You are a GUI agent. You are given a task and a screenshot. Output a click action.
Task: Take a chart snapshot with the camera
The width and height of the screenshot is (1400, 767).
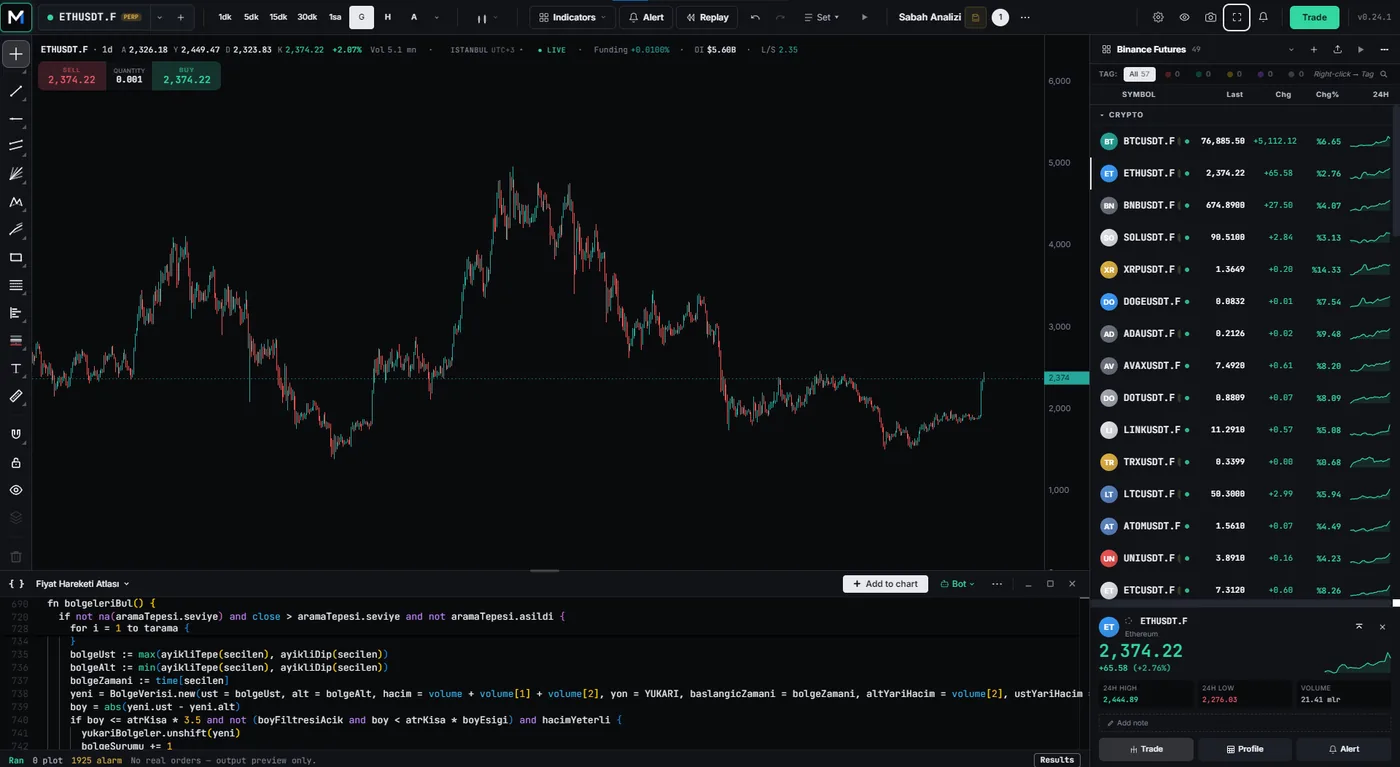point(1211,17)
